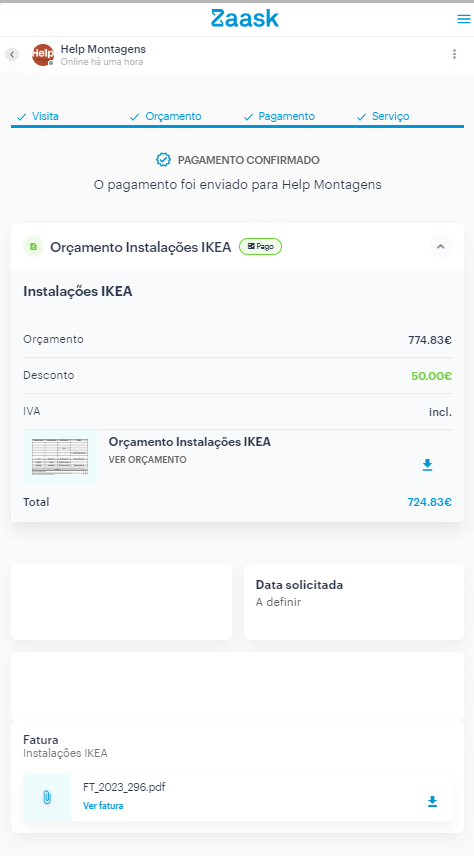The height and width of the screenshot is (856, 474).
Task: Click the Fatura section heading
Action: [41, 740]
